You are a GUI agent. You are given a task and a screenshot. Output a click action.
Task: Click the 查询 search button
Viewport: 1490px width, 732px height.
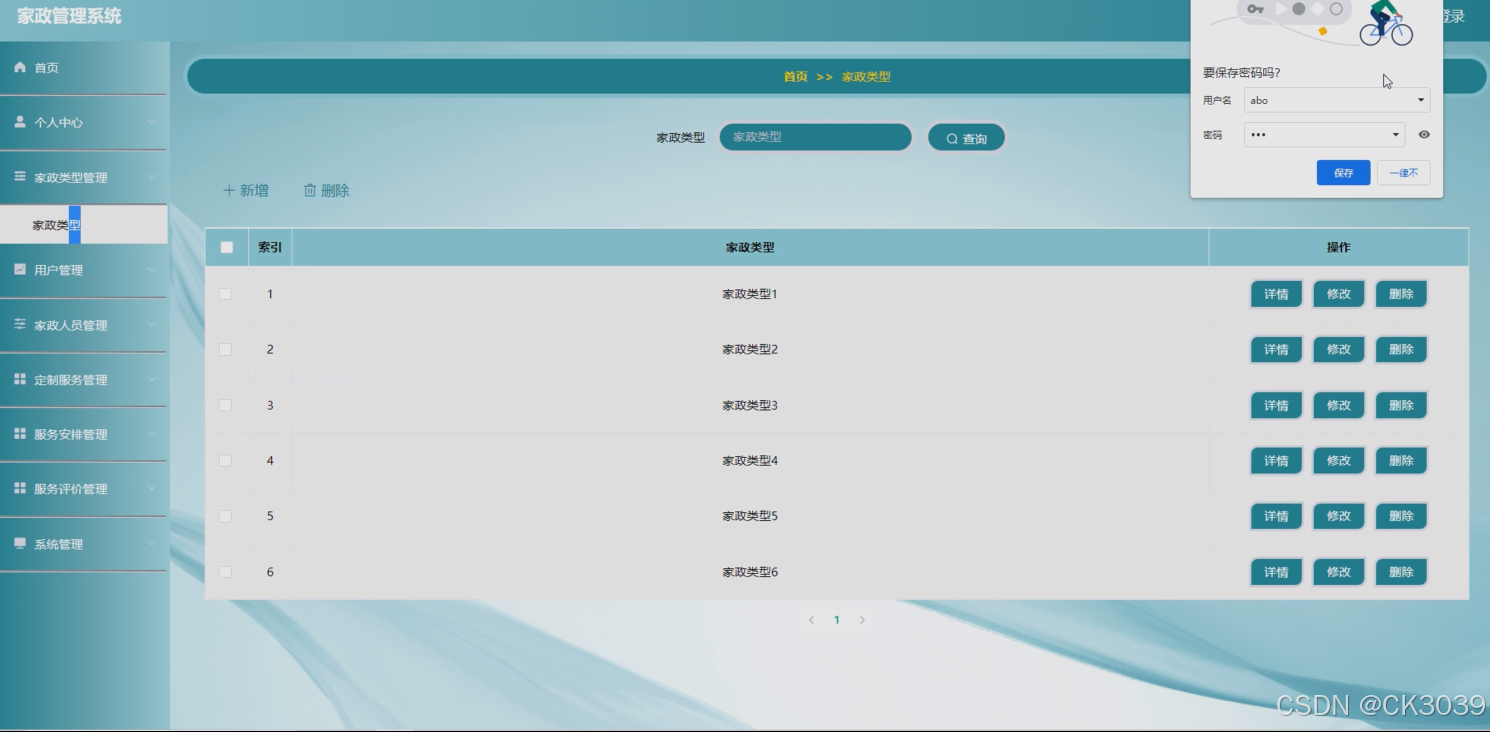[x=966, y=139]
